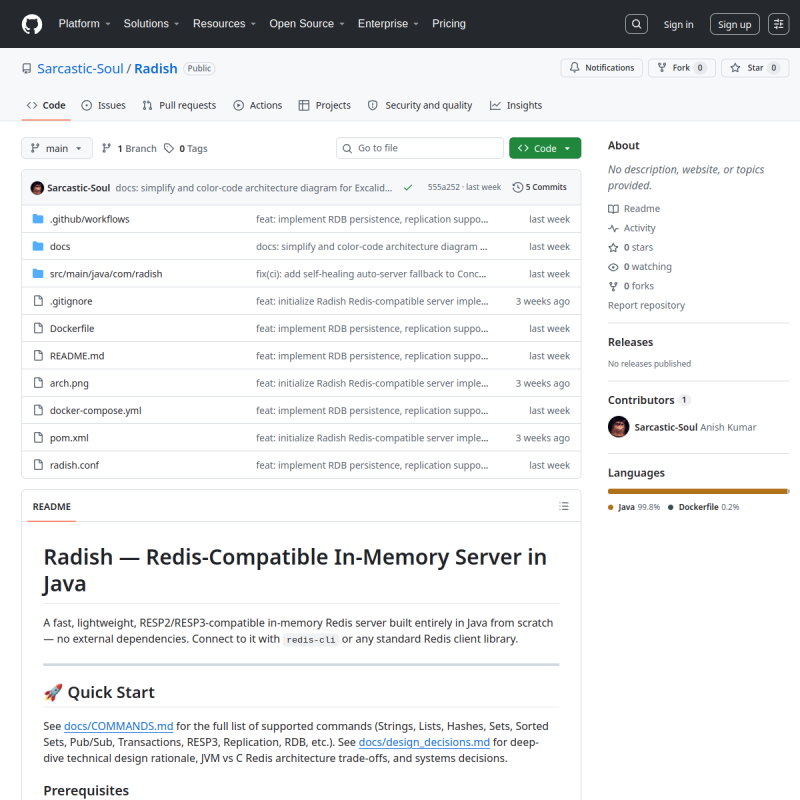Open the src/main/java/com/radish folder
The height and width of the screenshot is (800, 800).
[x=106, y=273]
